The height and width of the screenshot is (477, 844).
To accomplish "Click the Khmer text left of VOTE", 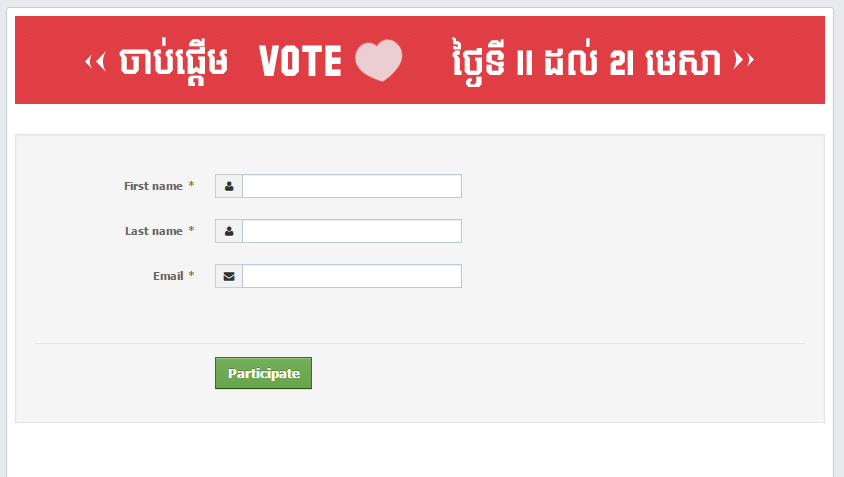I will click(x=174, y=62).
